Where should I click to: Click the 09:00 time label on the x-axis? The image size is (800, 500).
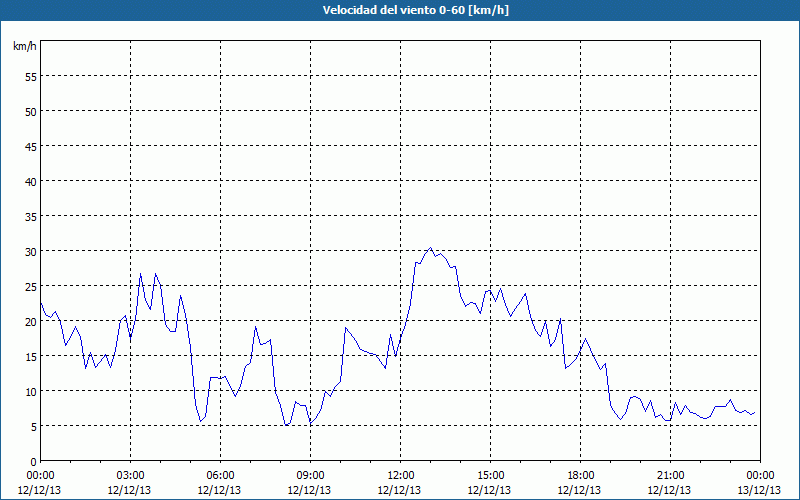click(x=310, y=476)
